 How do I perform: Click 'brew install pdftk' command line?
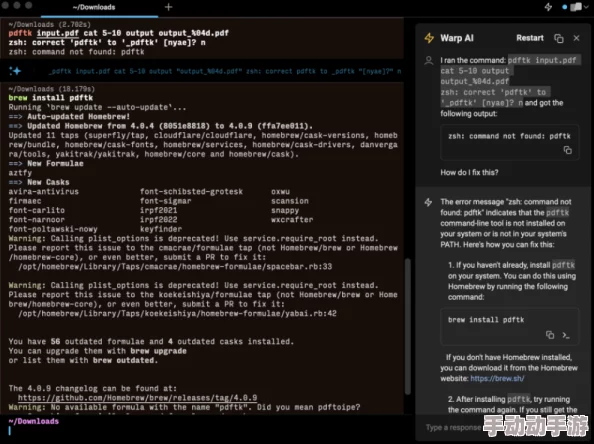click(51, 98)
